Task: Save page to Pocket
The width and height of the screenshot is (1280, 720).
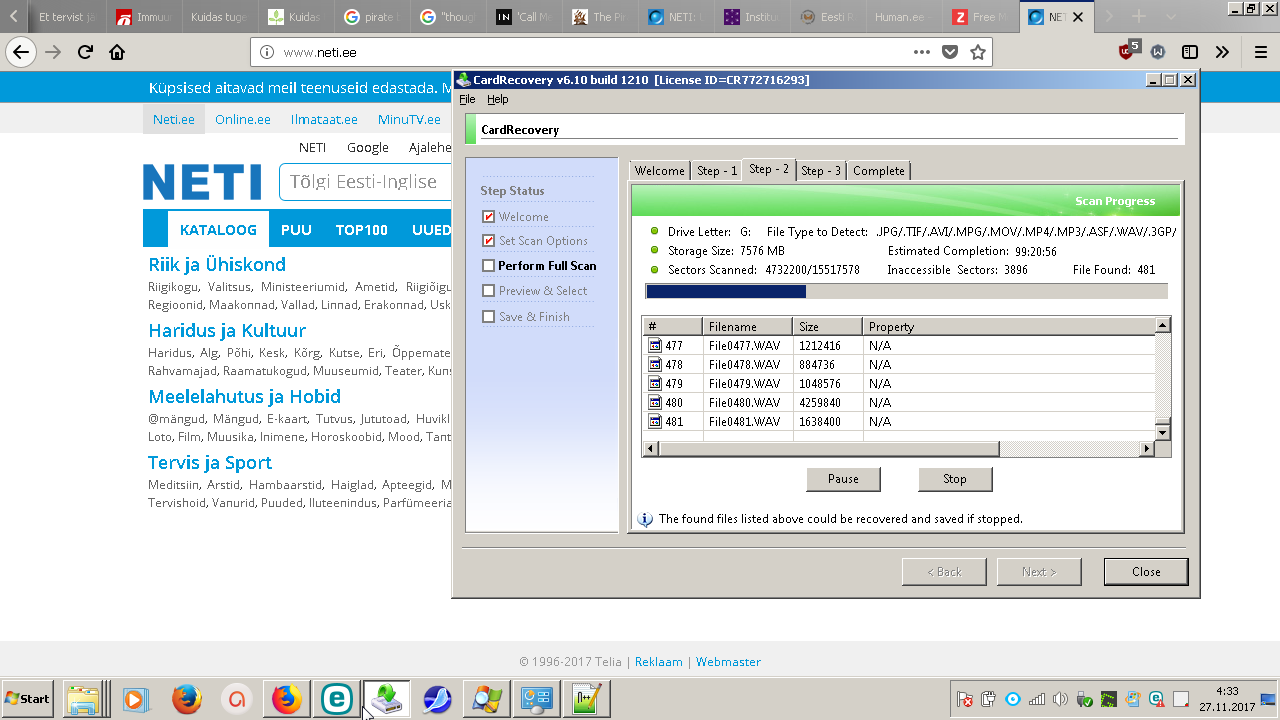Action: pyautogui.click(x=950, y=52)
